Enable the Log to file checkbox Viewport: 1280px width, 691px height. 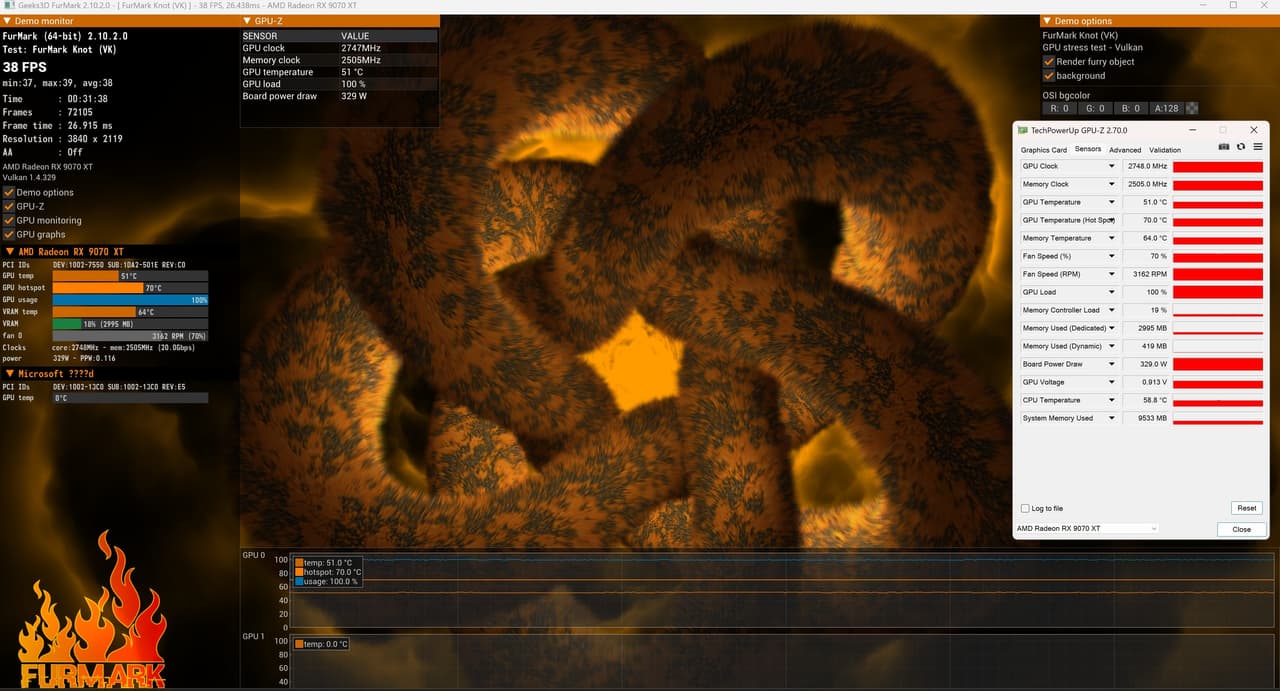pyautogui.click(x=1025, y=508)
